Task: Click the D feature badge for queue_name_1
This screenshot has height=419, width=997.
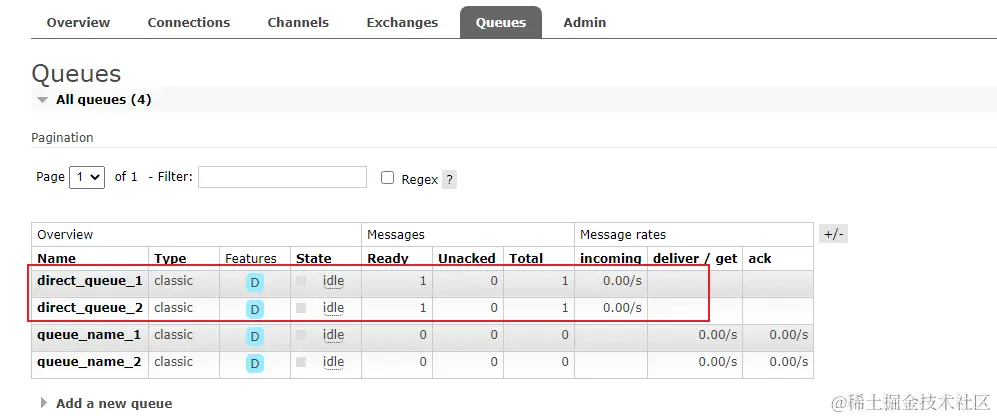Action: [x=255, y=336]
